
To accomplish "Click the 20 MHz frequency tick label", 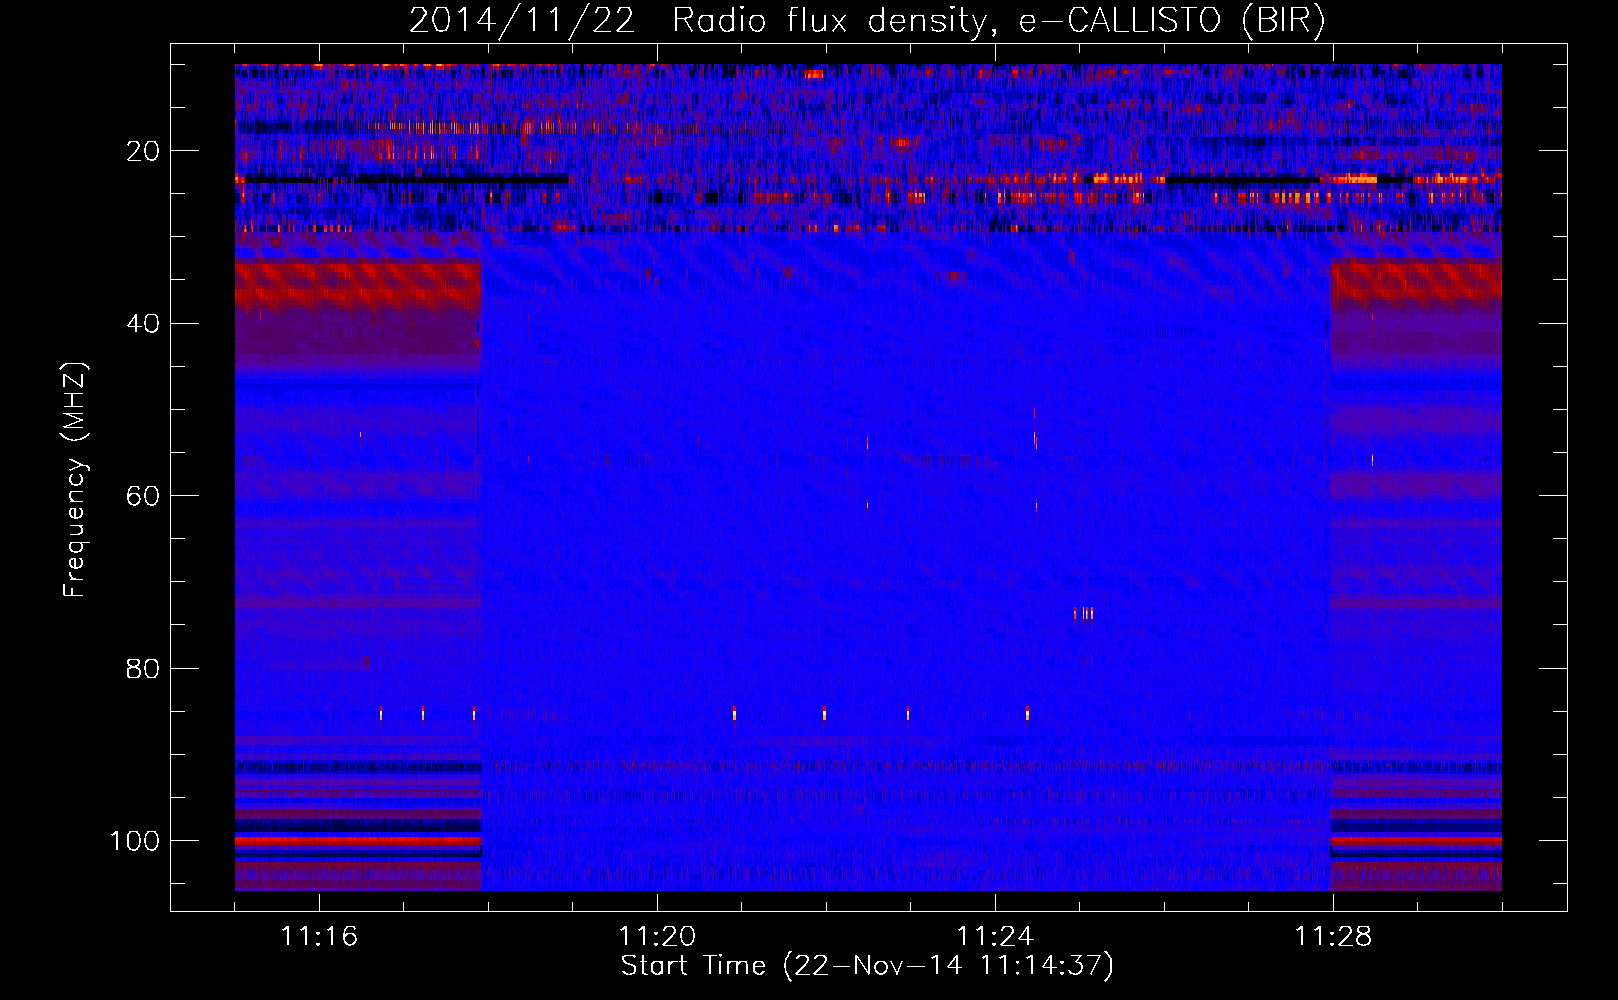I will (x=143, y=151).
